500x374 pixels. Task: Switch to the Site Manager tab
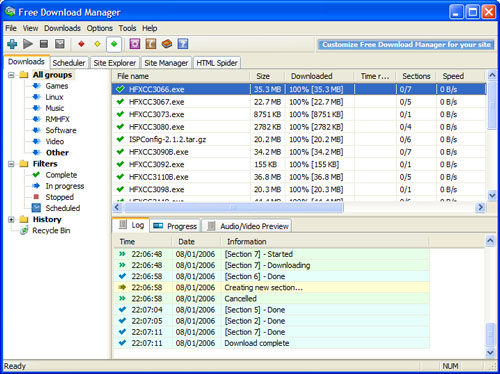coord(166,63)
